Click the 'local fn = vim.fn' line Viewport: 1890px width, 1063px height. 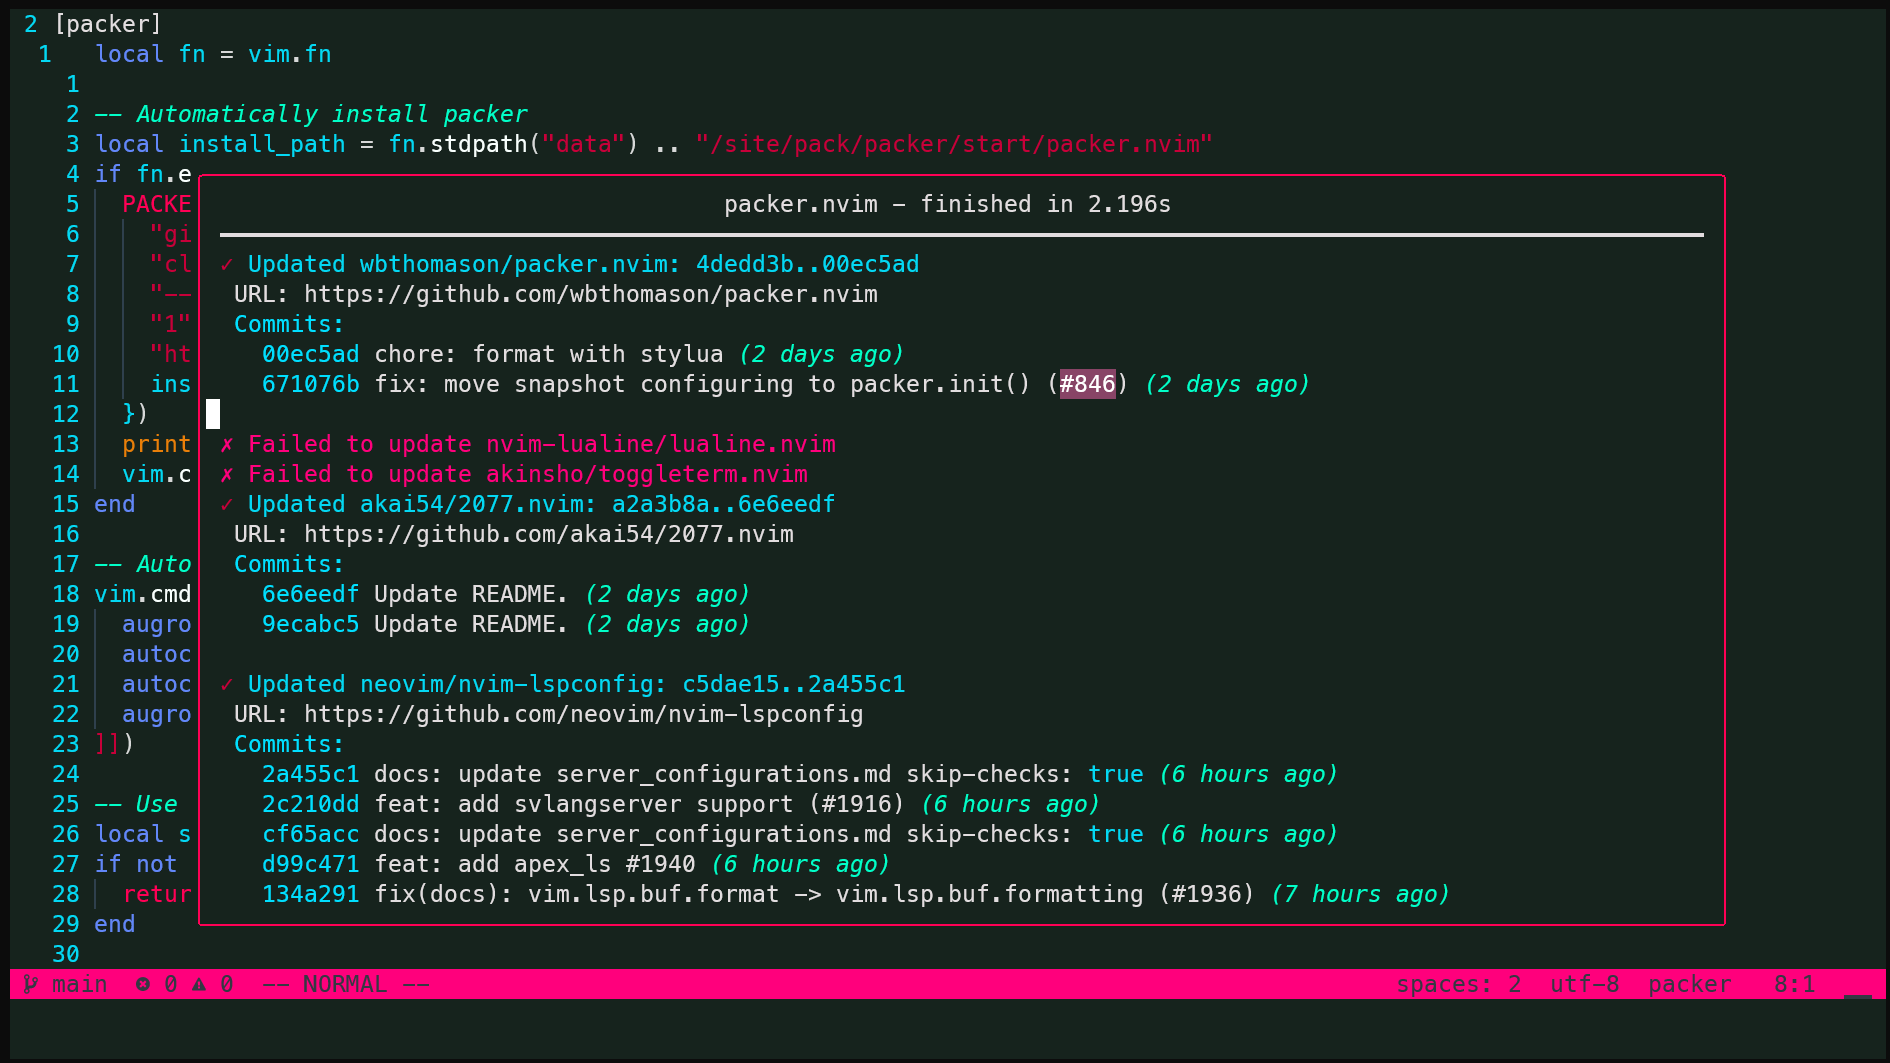213,54
